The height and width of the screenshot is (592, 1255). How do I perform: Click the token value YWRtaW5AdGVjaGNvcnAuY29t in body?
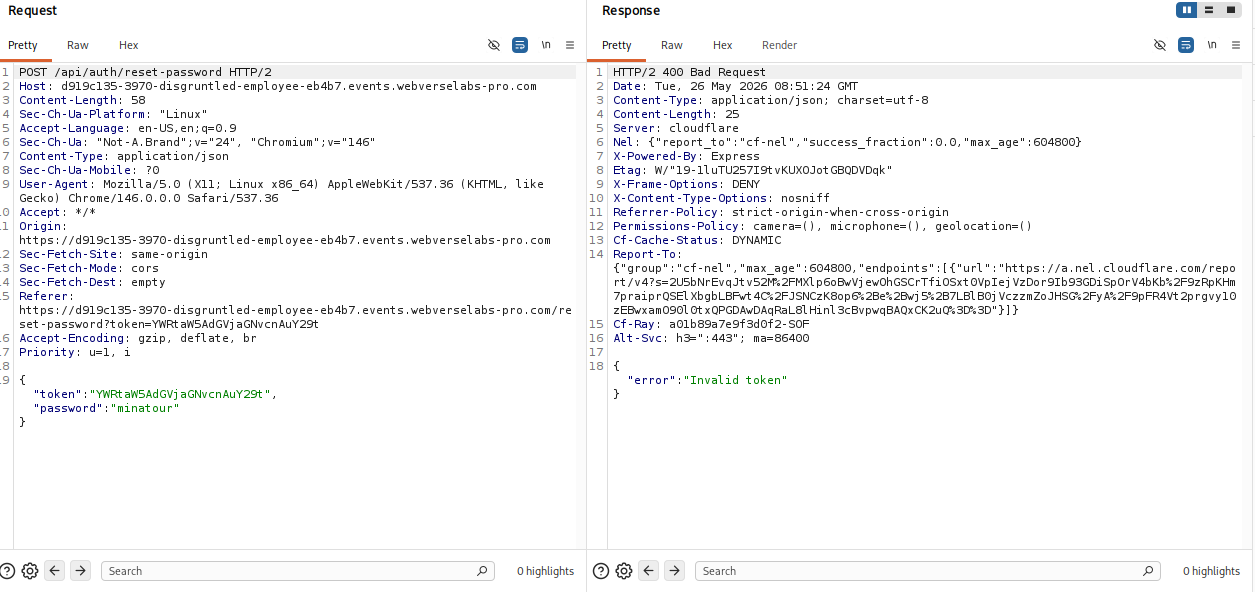[x=181, y=394]
